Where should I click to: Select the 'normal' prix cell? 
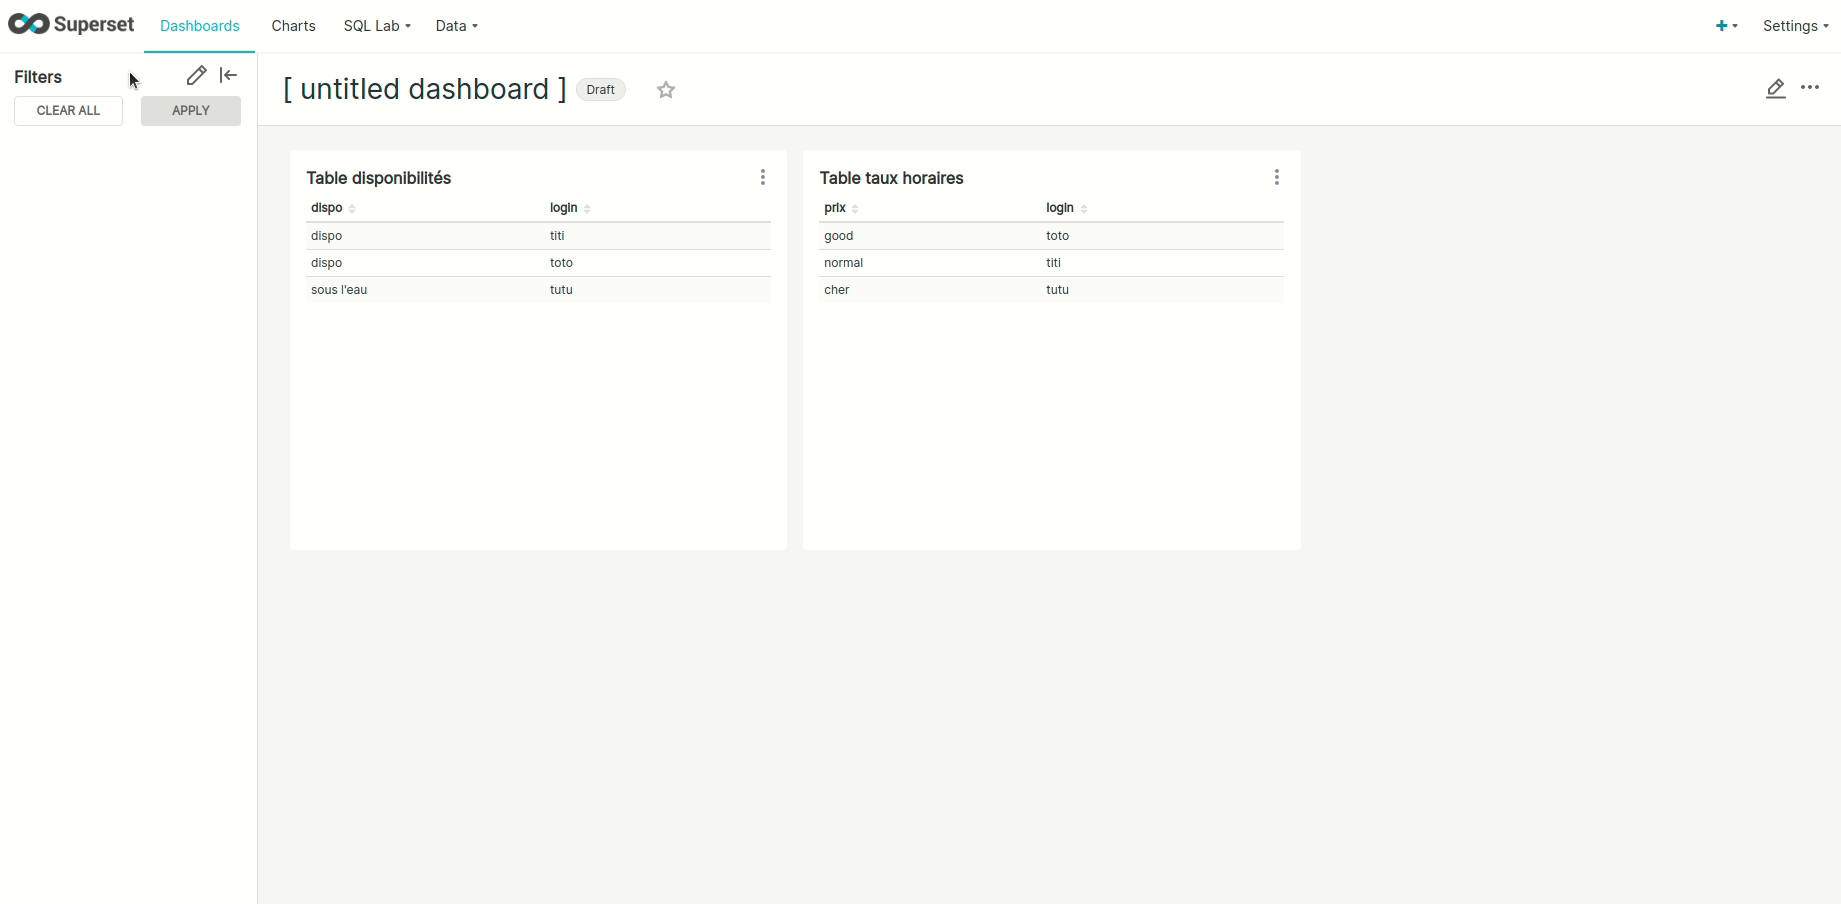tap(843, 263)
